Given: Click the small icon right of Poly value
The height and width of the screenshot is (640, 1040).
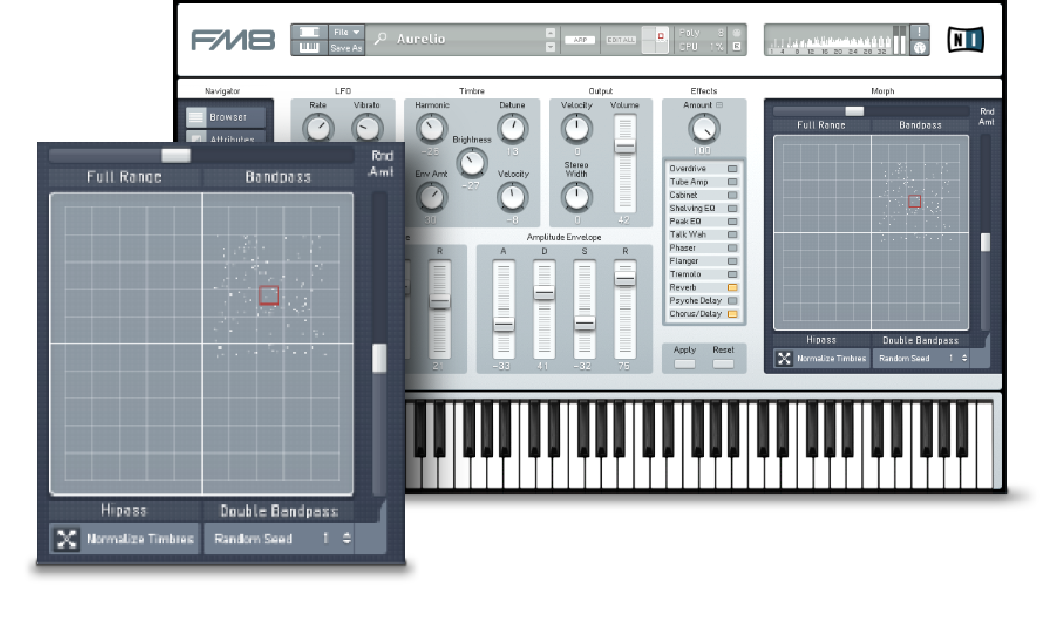Looking at the screenshot, I should click(x=736, y=32).
